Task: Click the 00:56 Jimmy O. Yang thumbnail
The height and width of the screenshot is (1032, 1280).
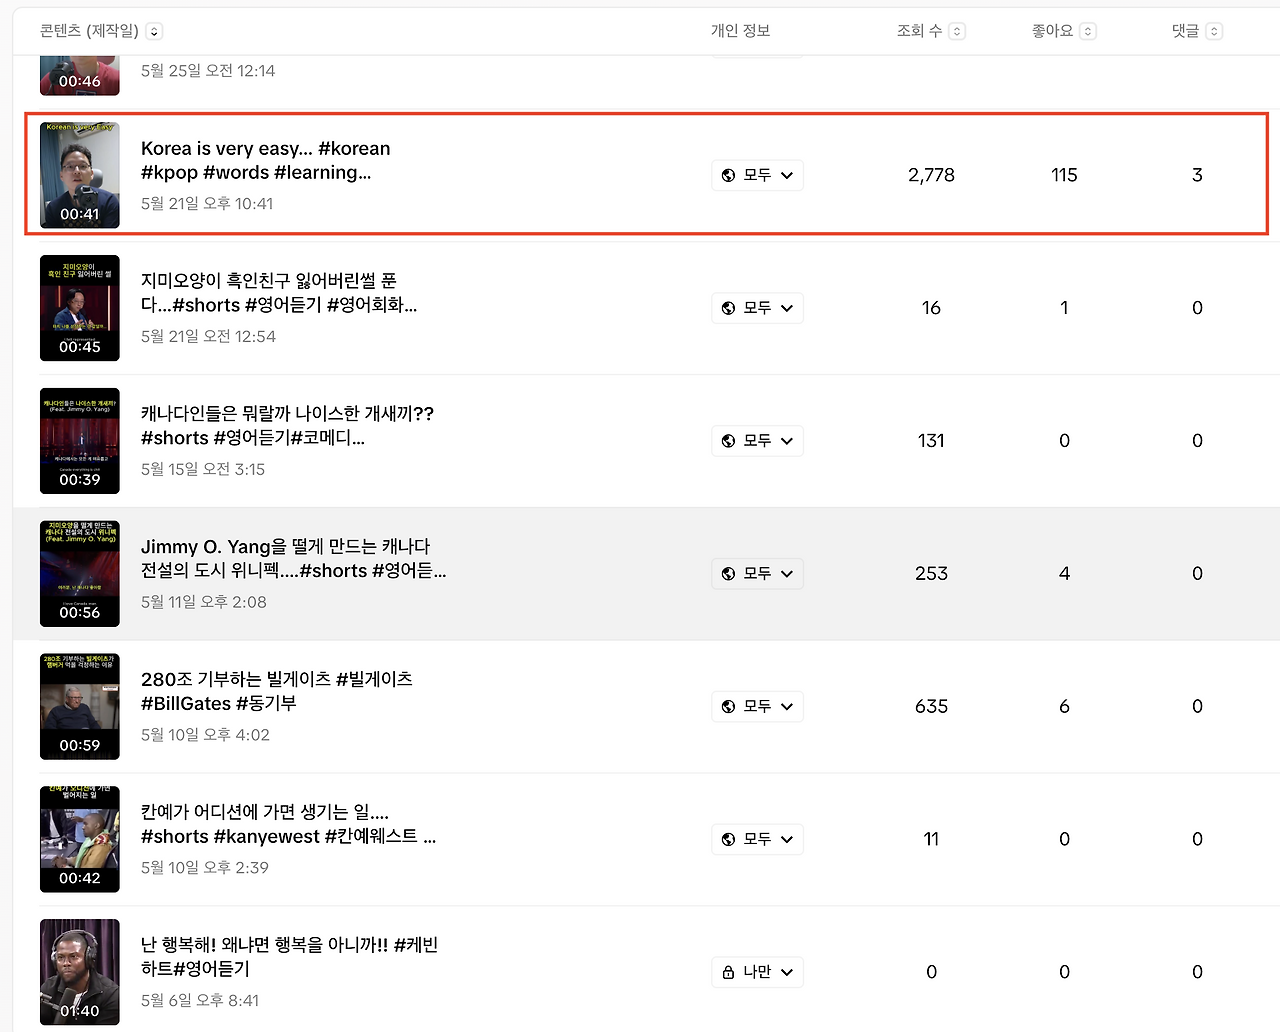Action: 80,573
